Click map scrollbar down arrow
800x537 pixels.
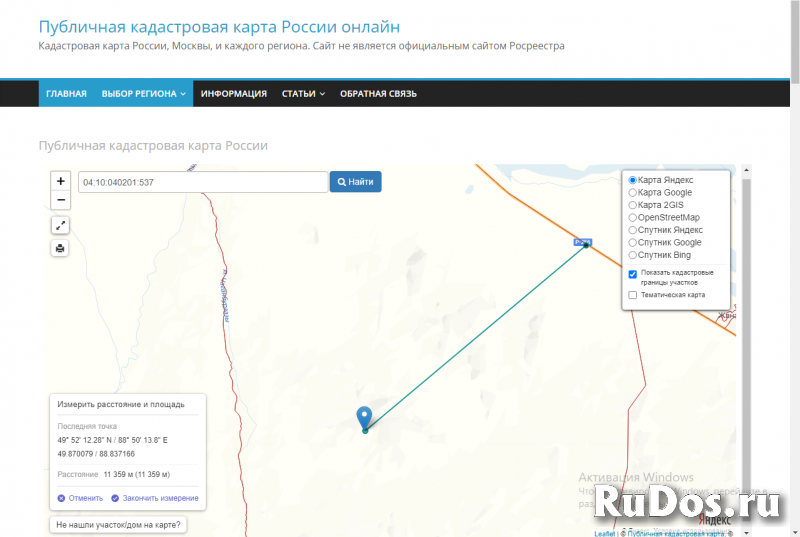coord(746,533)
